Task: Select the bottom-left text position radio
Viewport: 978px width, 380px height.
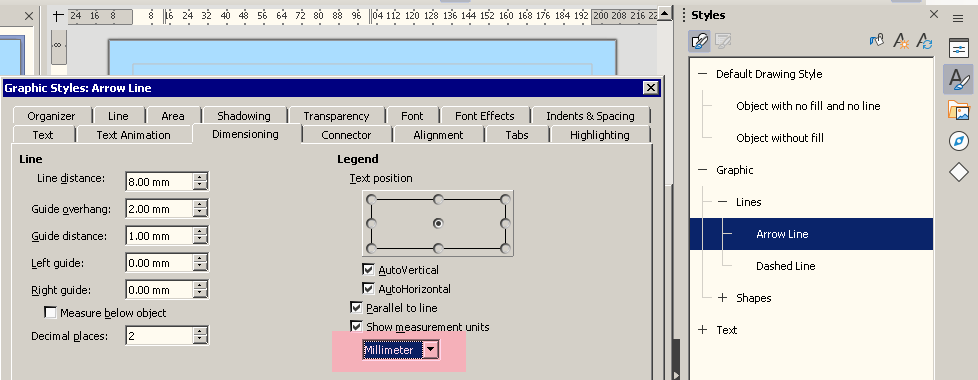Action: (372, 248)
